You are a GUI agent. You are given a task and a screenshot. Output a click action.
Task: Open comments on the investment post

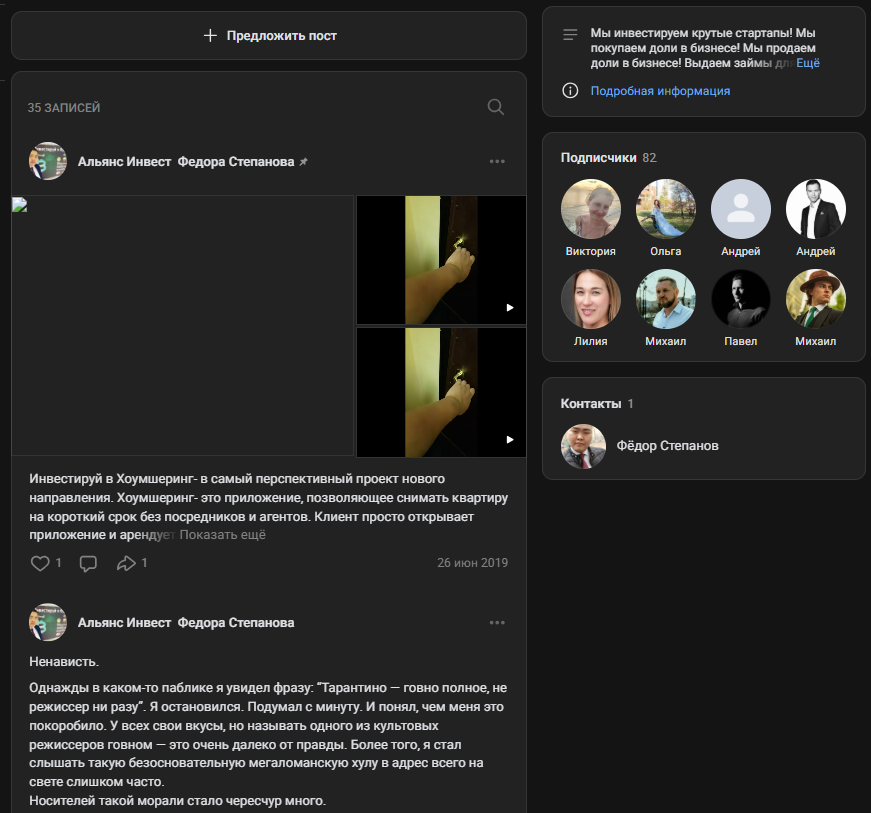click(x=88, y=563)
